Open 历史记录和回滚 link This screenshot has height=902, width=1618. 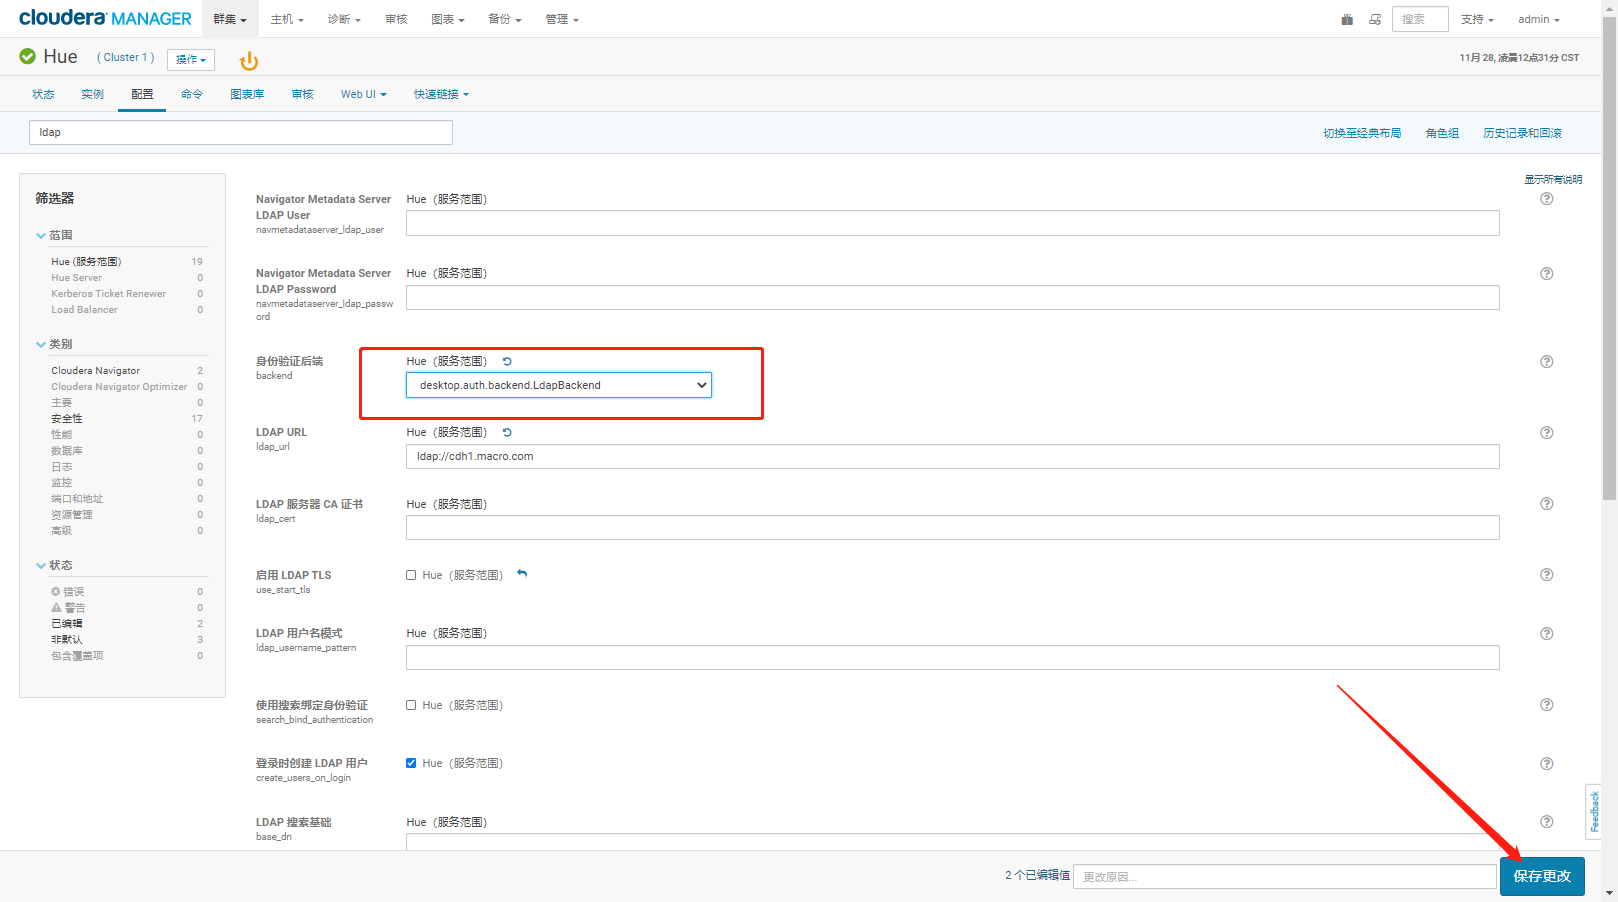pos(1522,133)
